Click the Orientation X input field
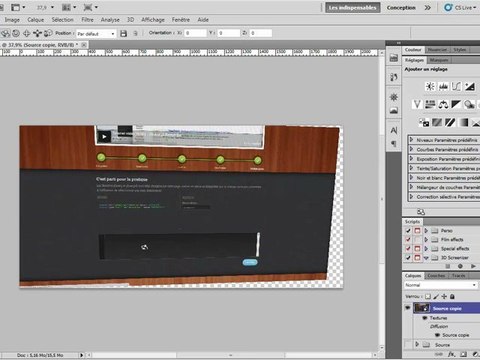480x360 pixels. click(x=195, y=33)
